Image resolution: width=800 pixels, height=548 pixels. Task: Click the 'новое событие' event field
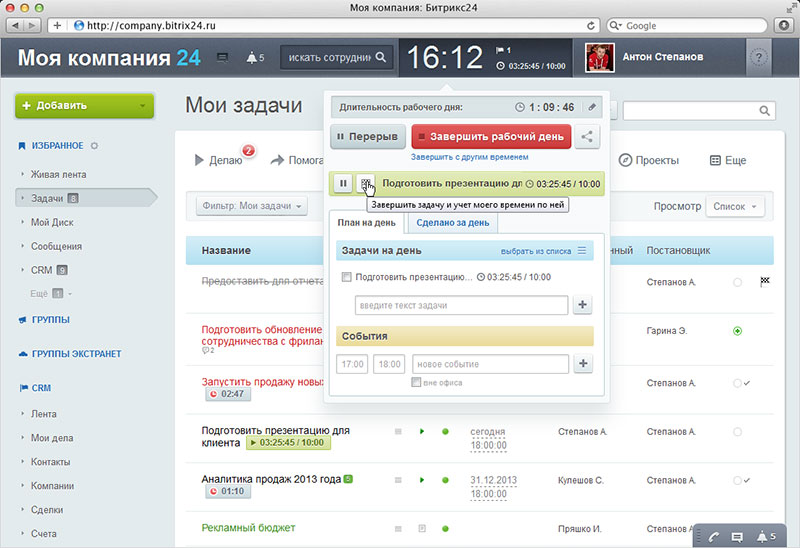pos(490,364)
